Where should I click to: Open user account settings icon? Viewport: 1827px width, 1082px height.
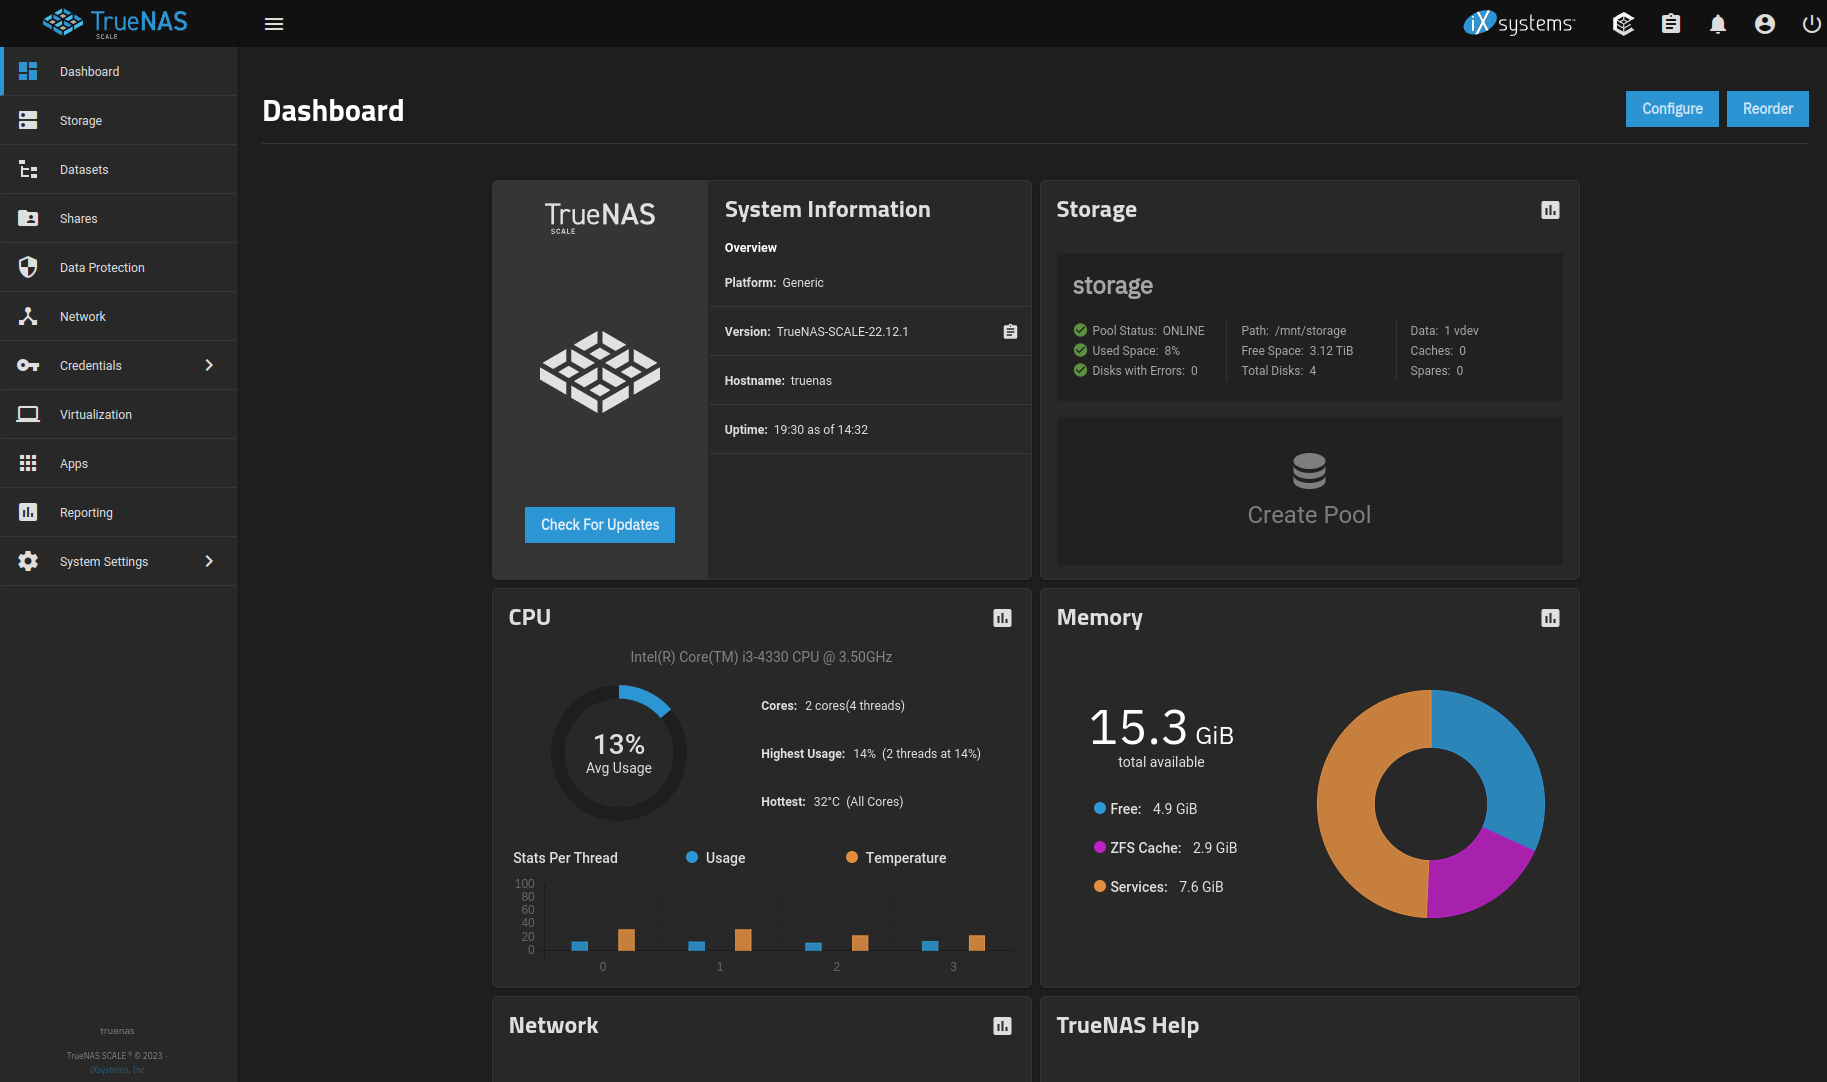click(x=1765, y=24)
